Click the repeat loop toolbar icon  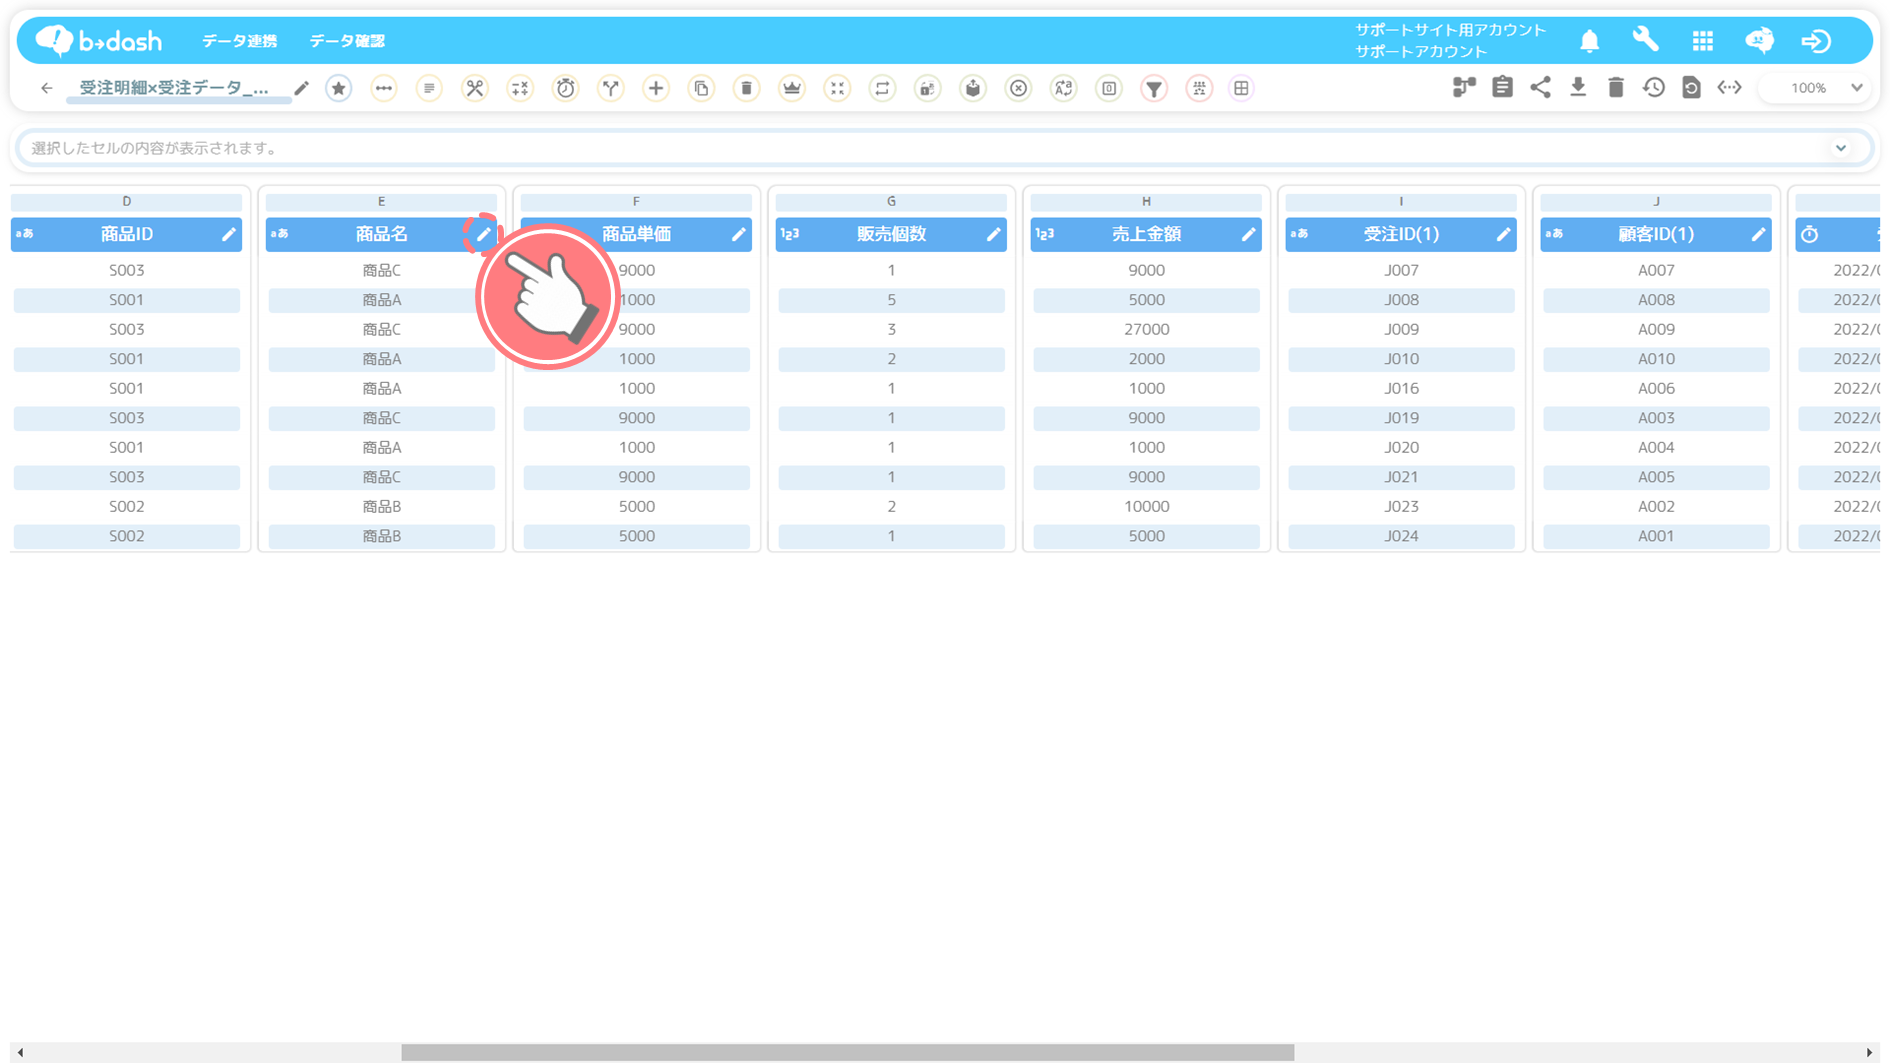[882, 88]
